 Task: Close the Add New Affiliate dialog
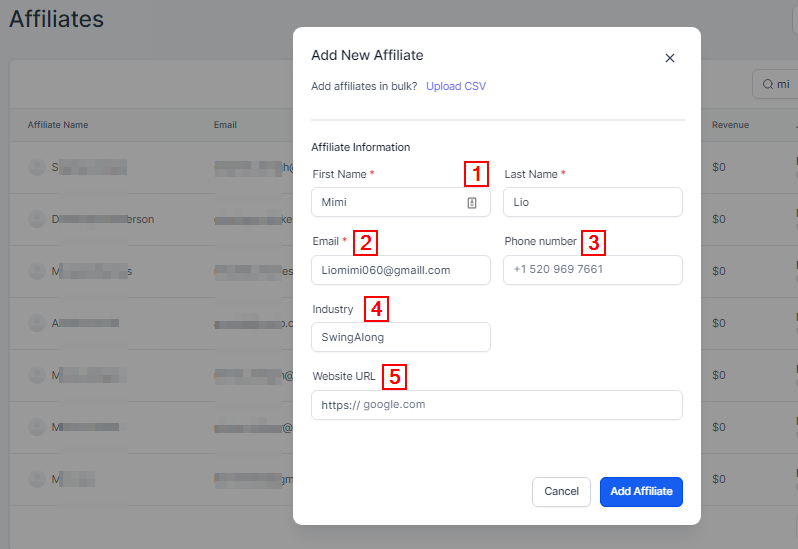coord(670,58)
